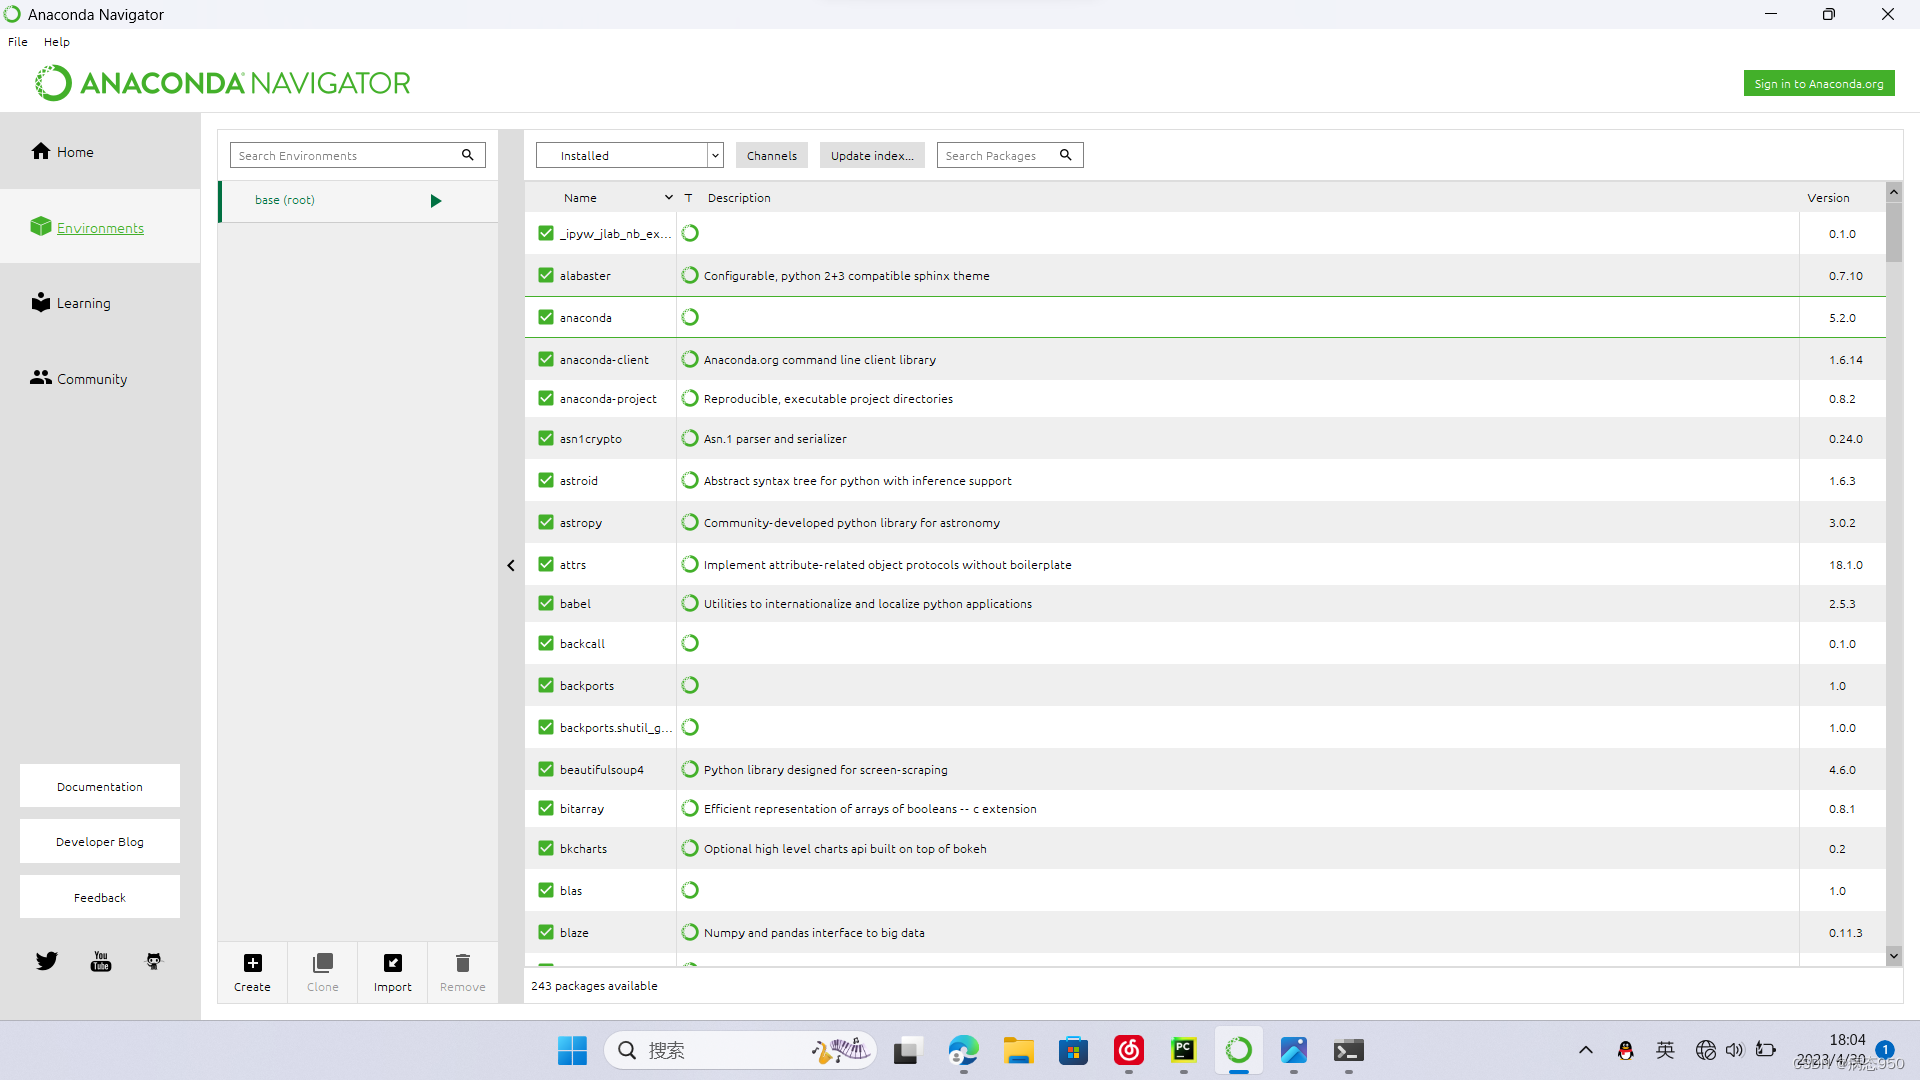Toggle the beautifulsoup4 package checkbox
Screen dimensions: 1920x1080
[546, 769]
